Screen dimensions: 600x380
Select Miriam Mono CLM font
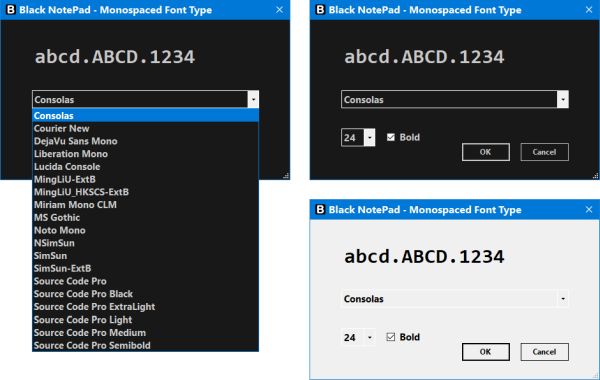[145, 205]
